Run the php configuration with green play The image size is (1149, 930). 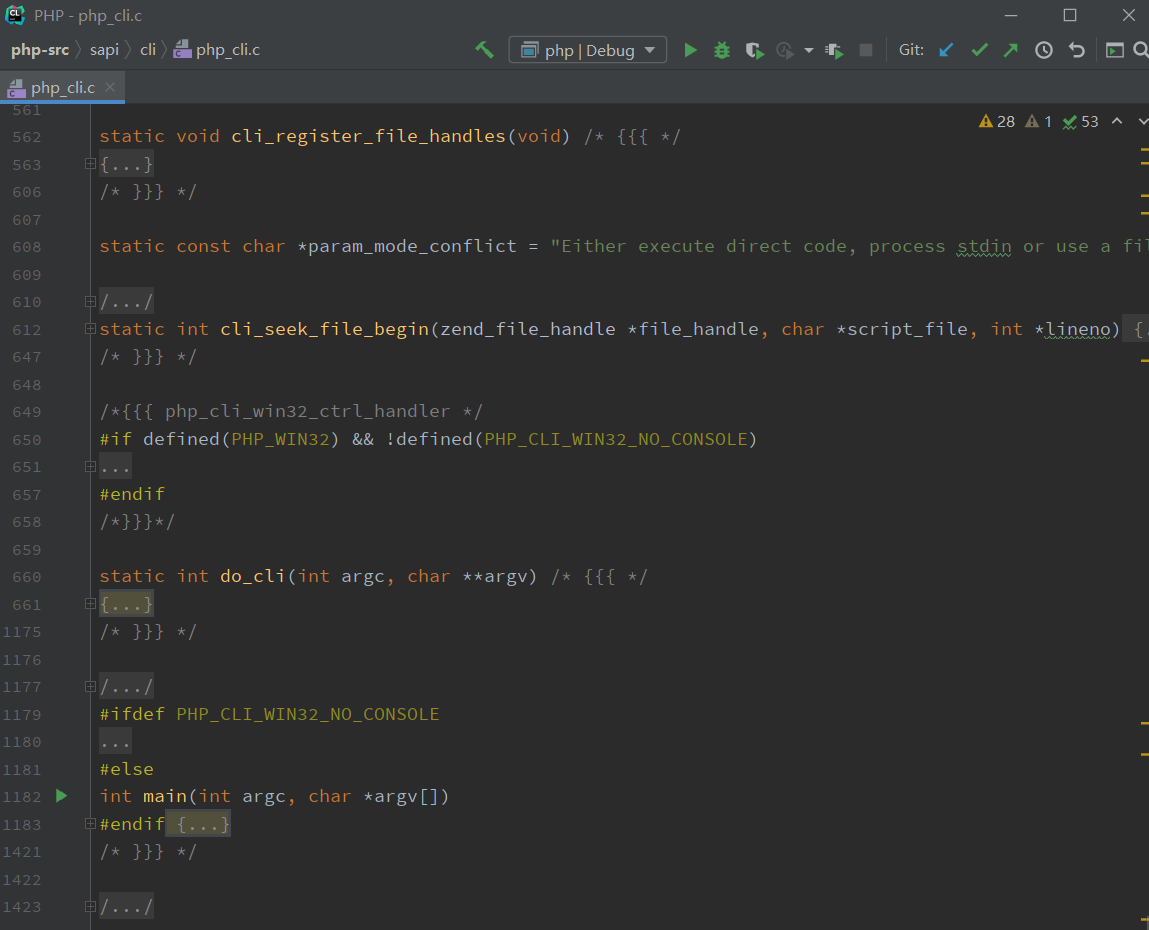pyautogui.click(x=690, y=50)
